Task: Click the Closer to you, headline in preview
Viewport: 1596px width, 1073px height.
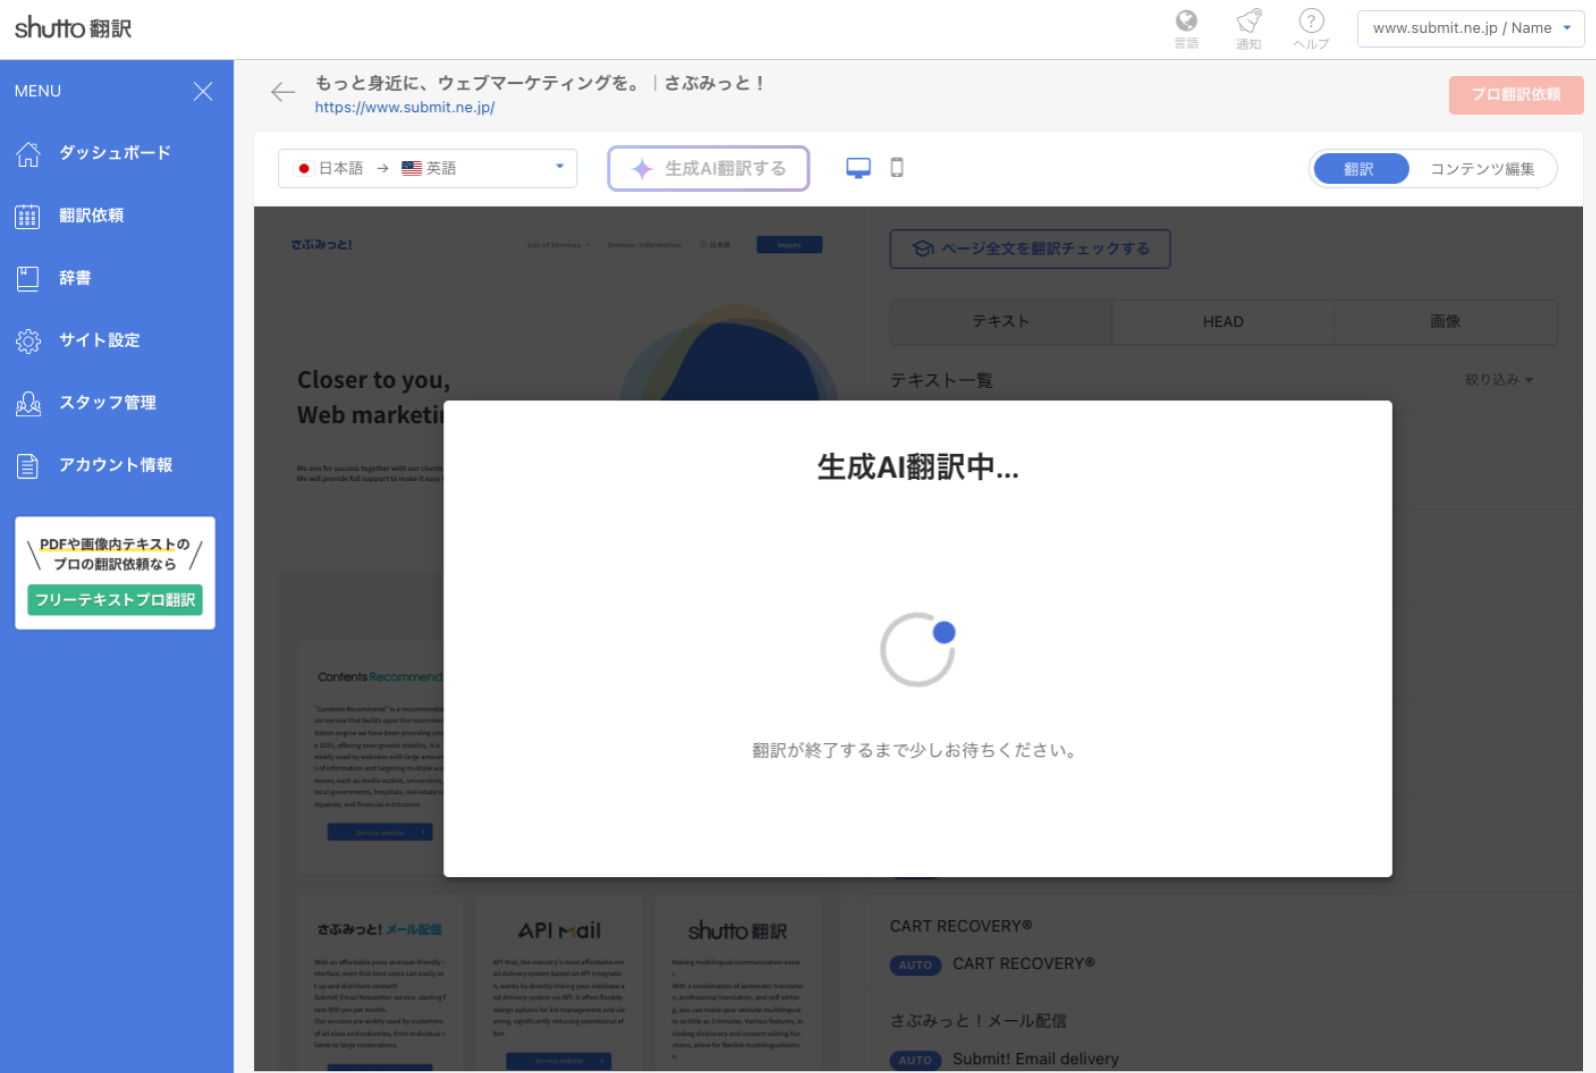Action: coord(374,380)
